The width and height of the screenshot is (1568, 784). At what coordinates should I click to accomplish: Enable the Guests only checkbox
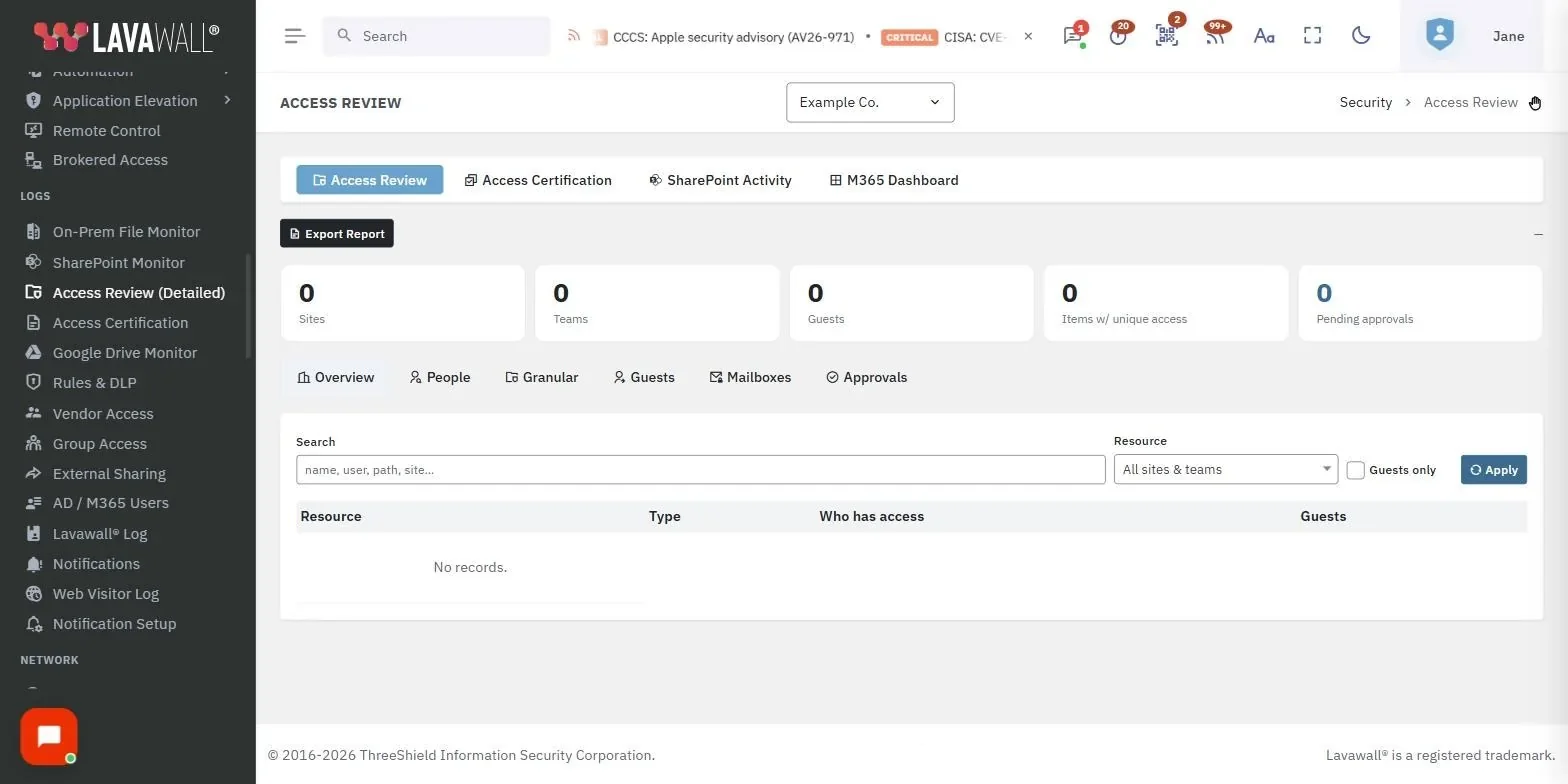pos(1355,470)
